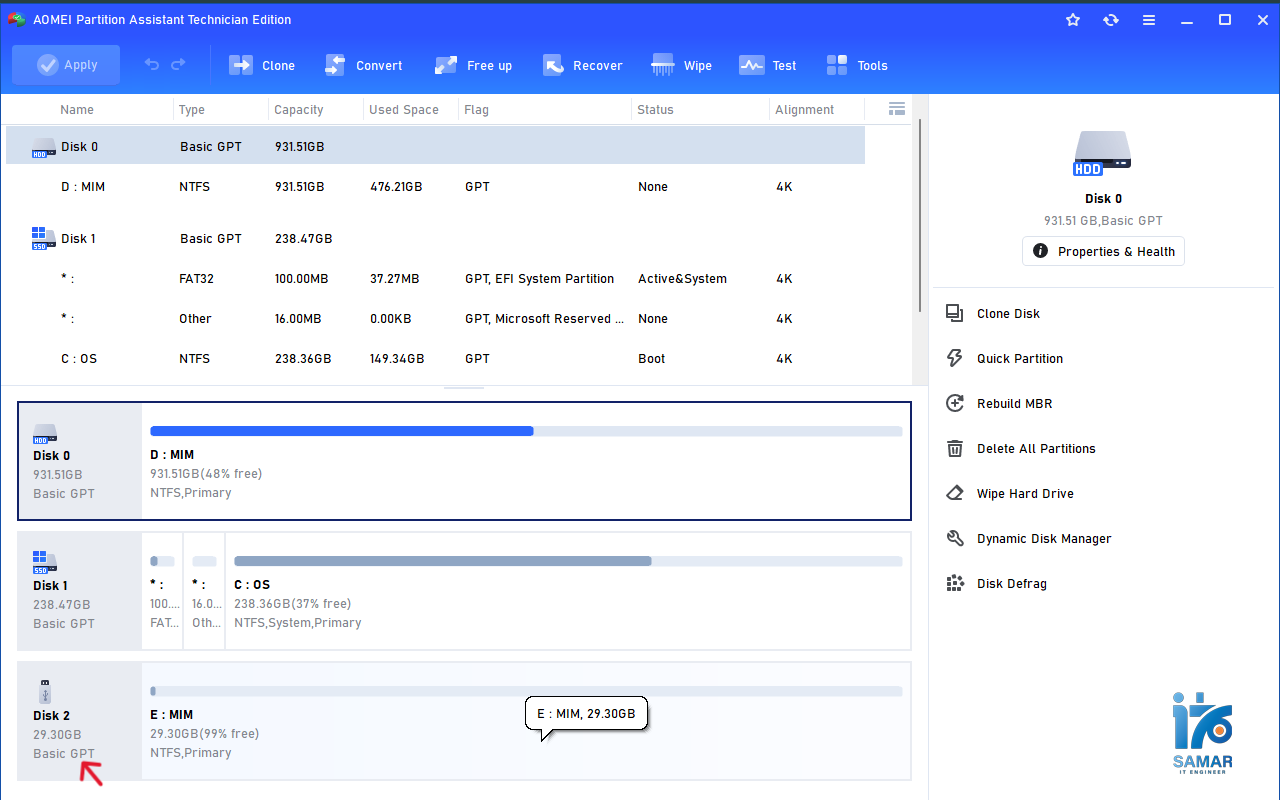The width and height of the screenshot is (1280, 800).
Task: Click the Capacity column header
Action: tap(299, 110)
